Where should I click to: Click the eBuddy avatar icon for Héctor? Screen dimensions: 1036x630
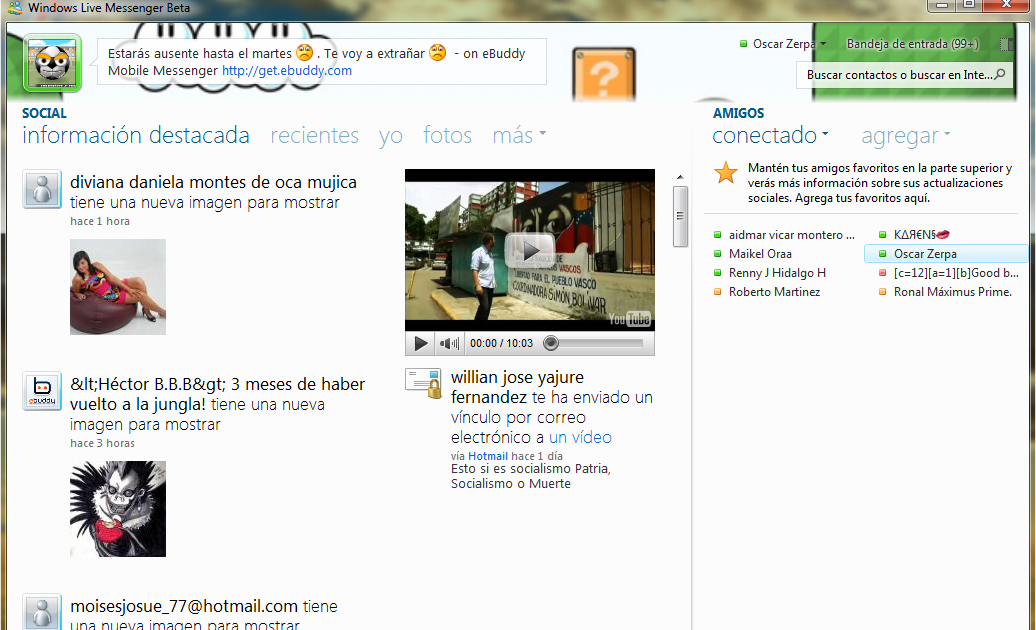tap(42, 391)
